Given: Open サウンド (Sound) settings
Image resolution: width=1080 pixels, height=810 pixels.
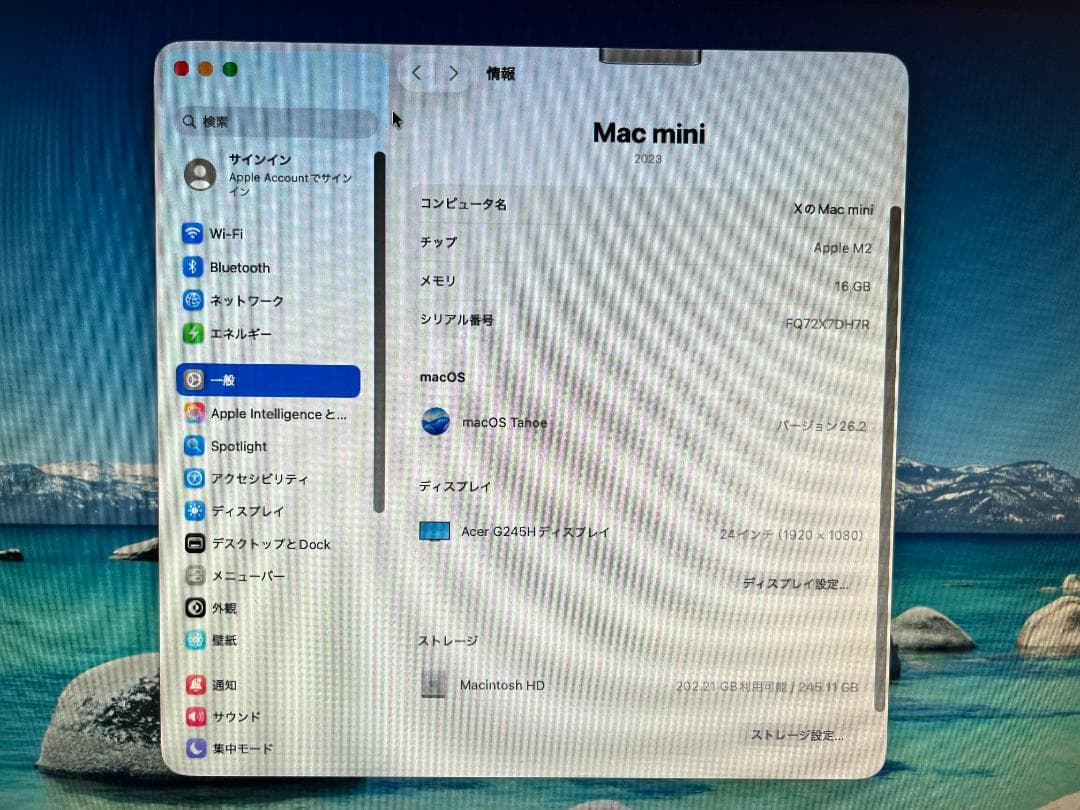Looking at the screenshot, I should click(238, 716).
